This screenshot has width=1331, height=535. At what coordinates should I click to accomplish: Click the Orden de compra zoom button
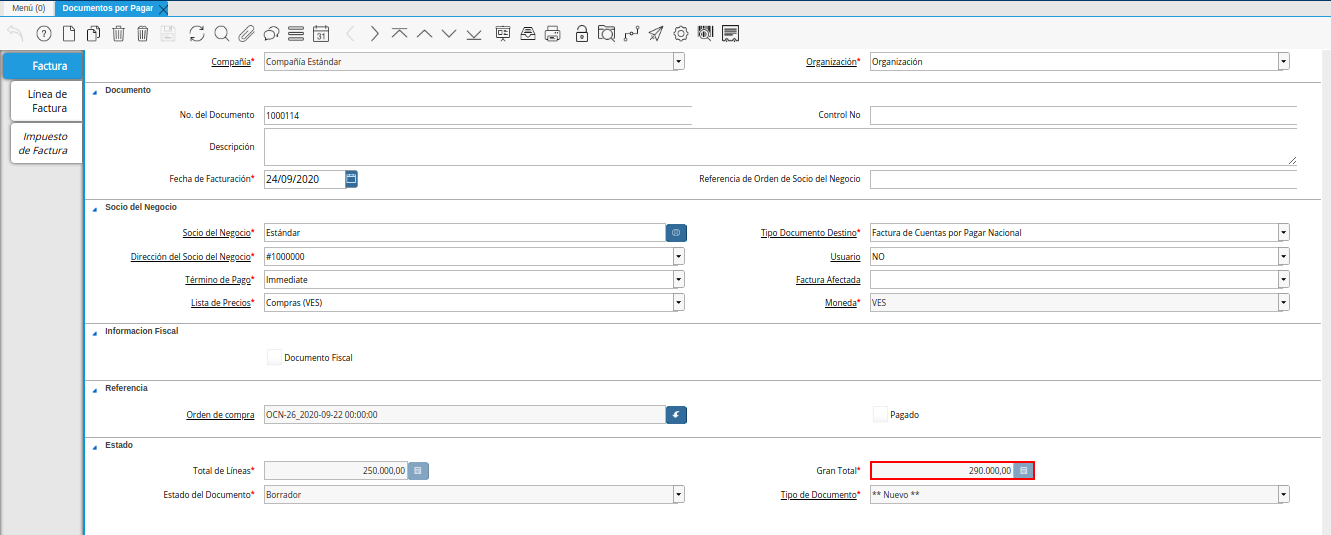(676, 415)
